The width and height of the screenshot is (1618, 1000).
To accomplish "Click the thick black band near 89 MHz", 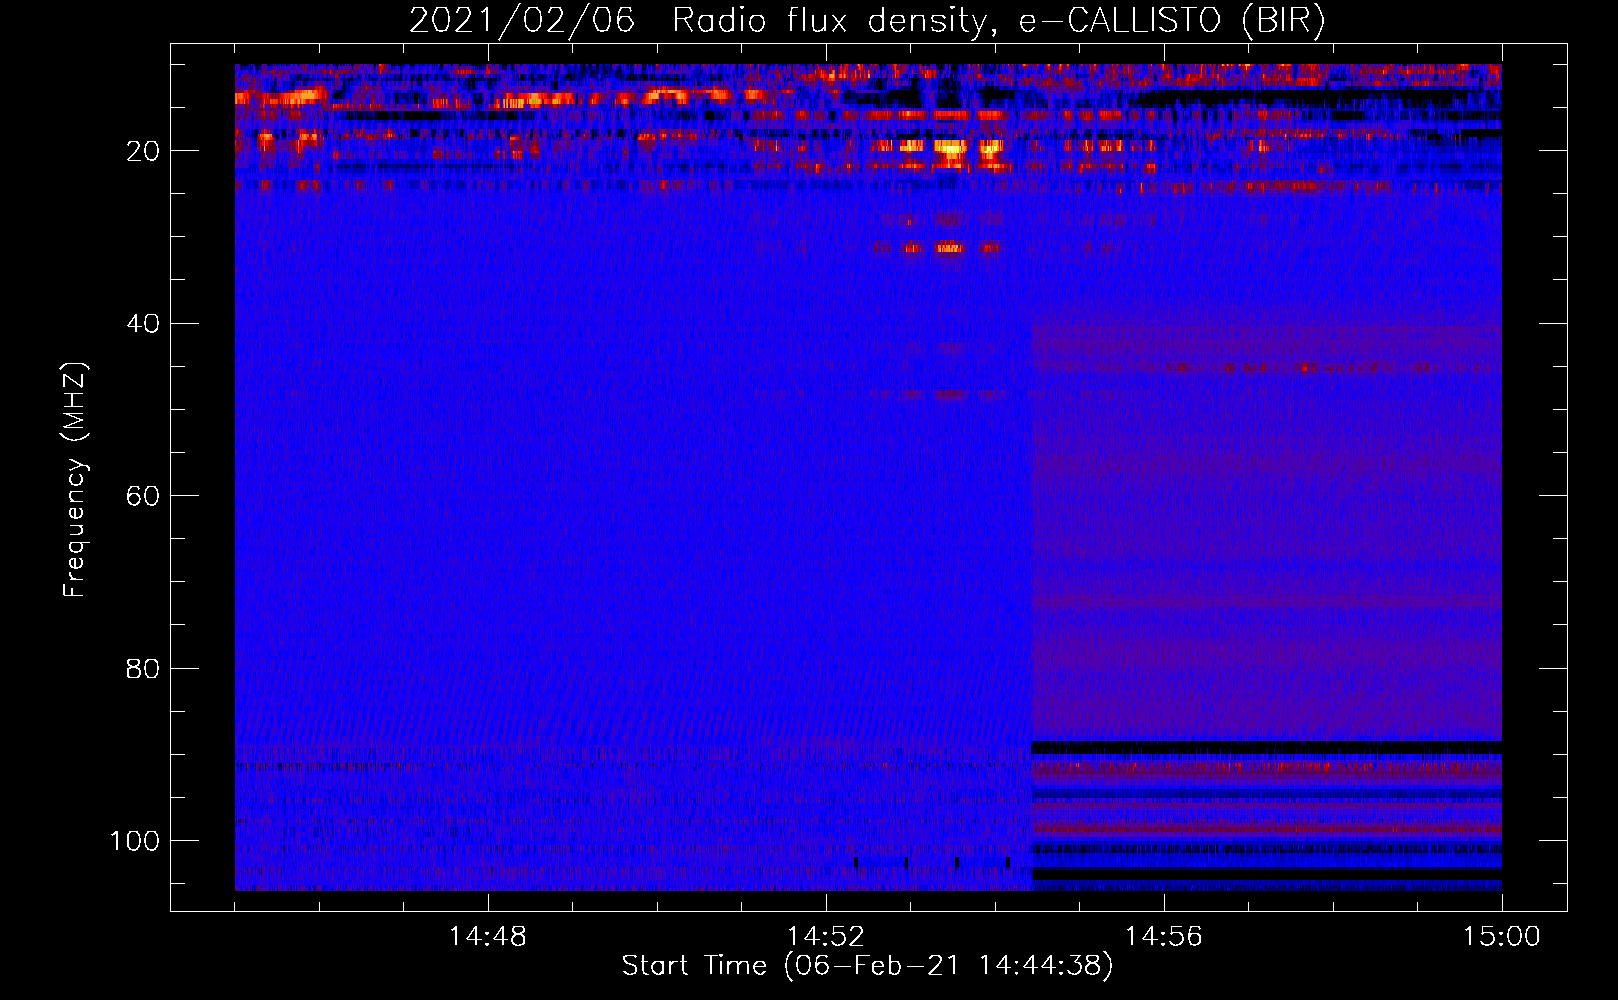I will click(1267, 748).
